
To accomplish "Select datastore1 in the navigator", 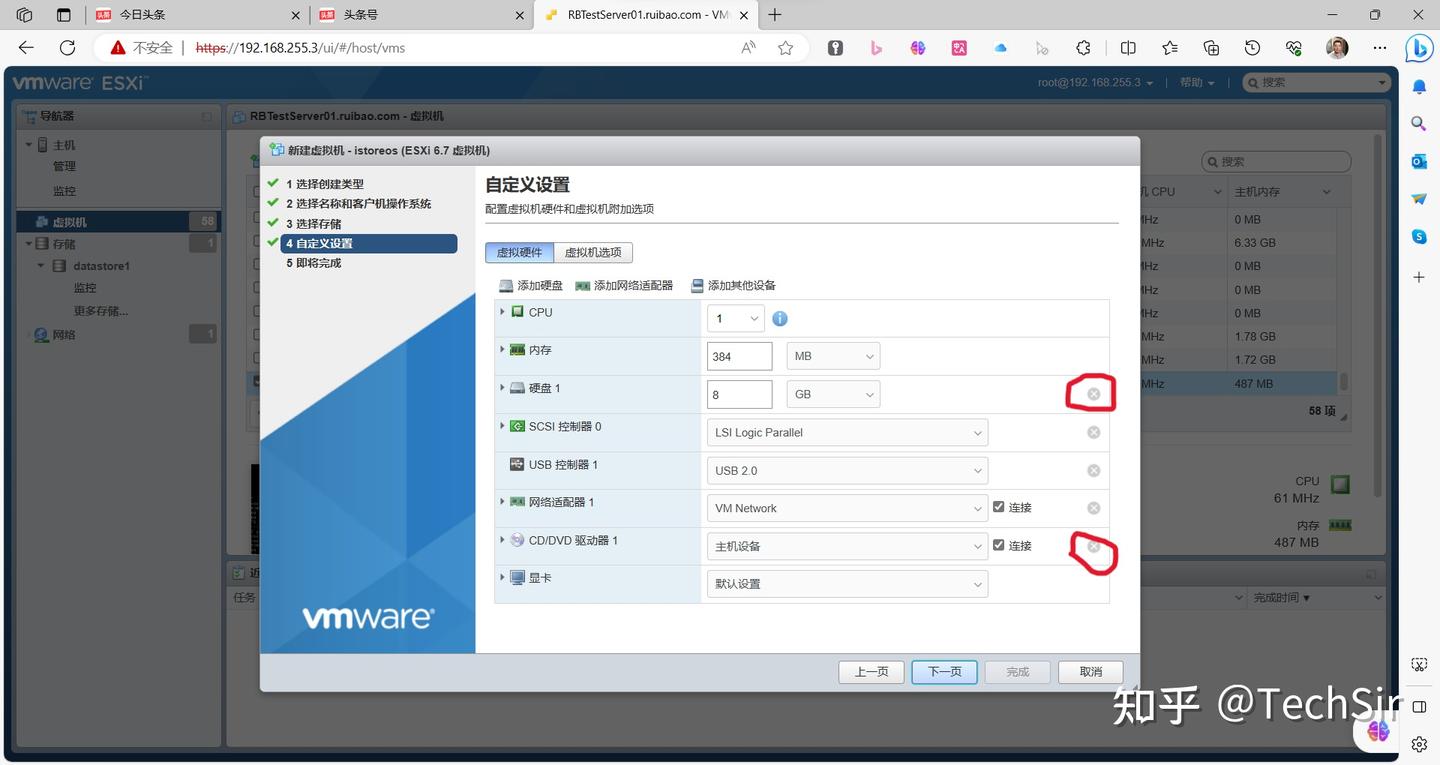I will point(101,266).
